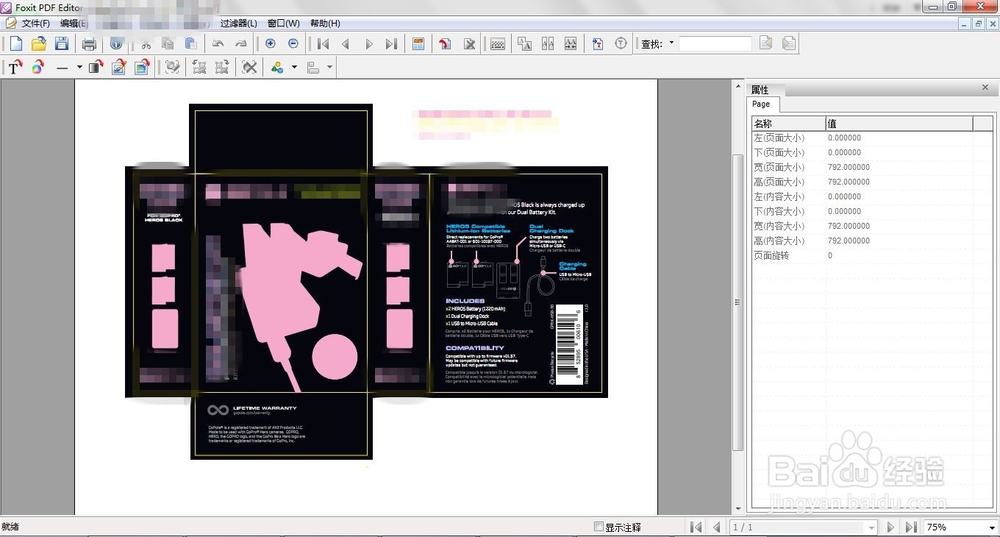Click the colored shapes arrange icon
This screenshot has height=537, width=1000.
pyautogui.click(x=277, y=67)
